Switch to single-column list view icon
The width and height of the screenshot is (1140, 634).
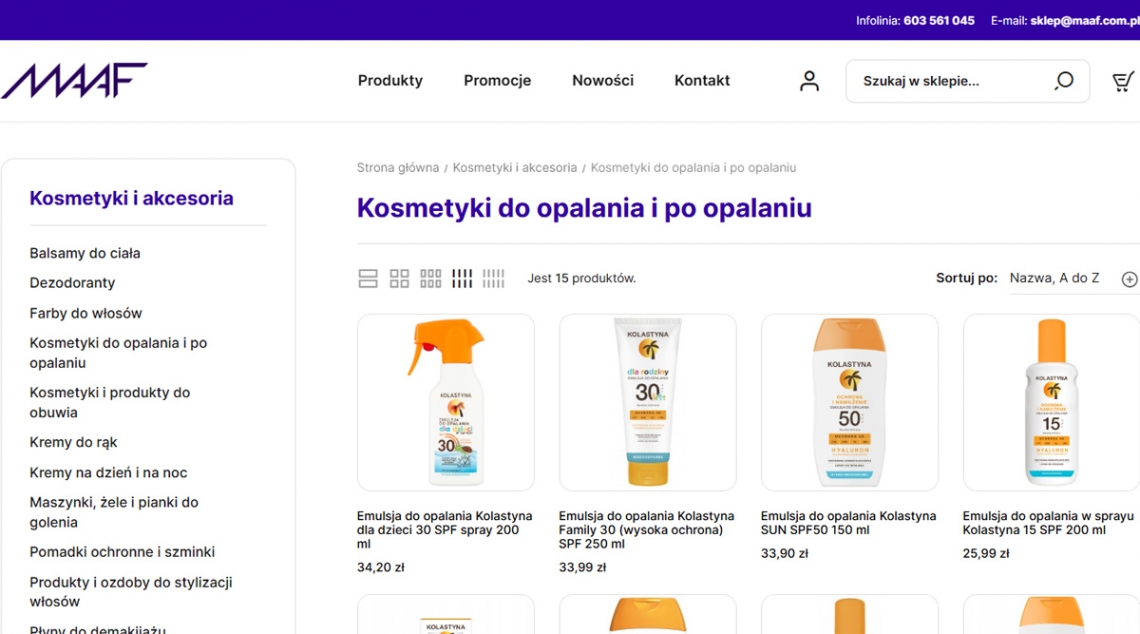368,279
